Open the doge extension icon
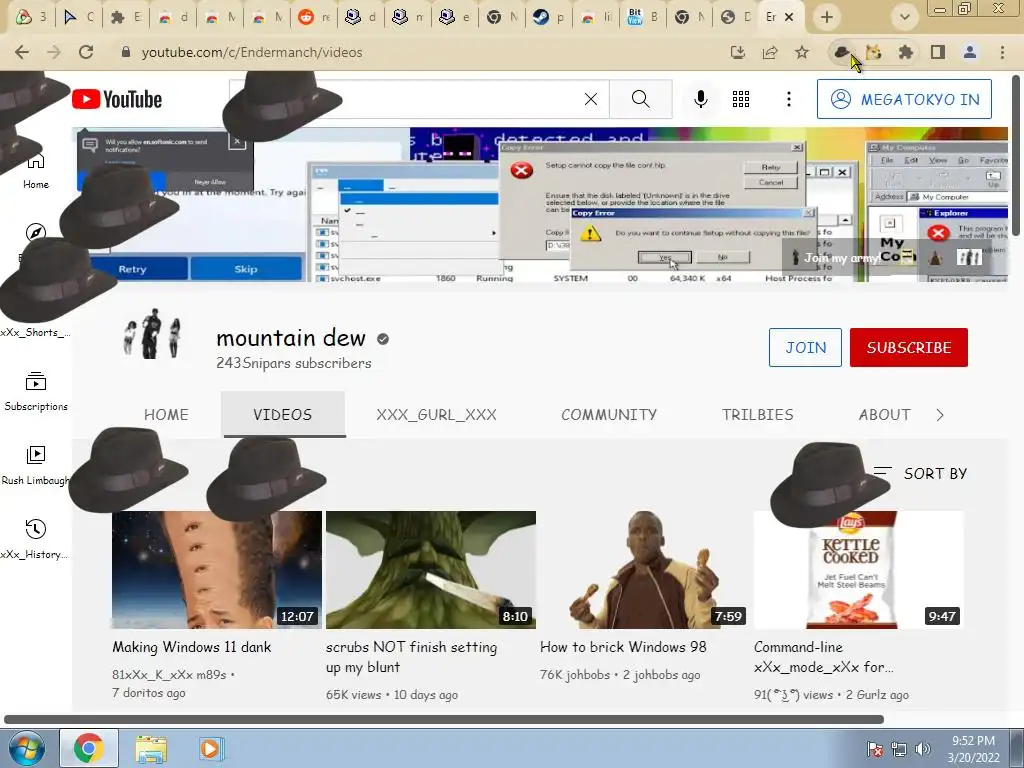Screen dimensions: 1024x768 click(874, 52)
